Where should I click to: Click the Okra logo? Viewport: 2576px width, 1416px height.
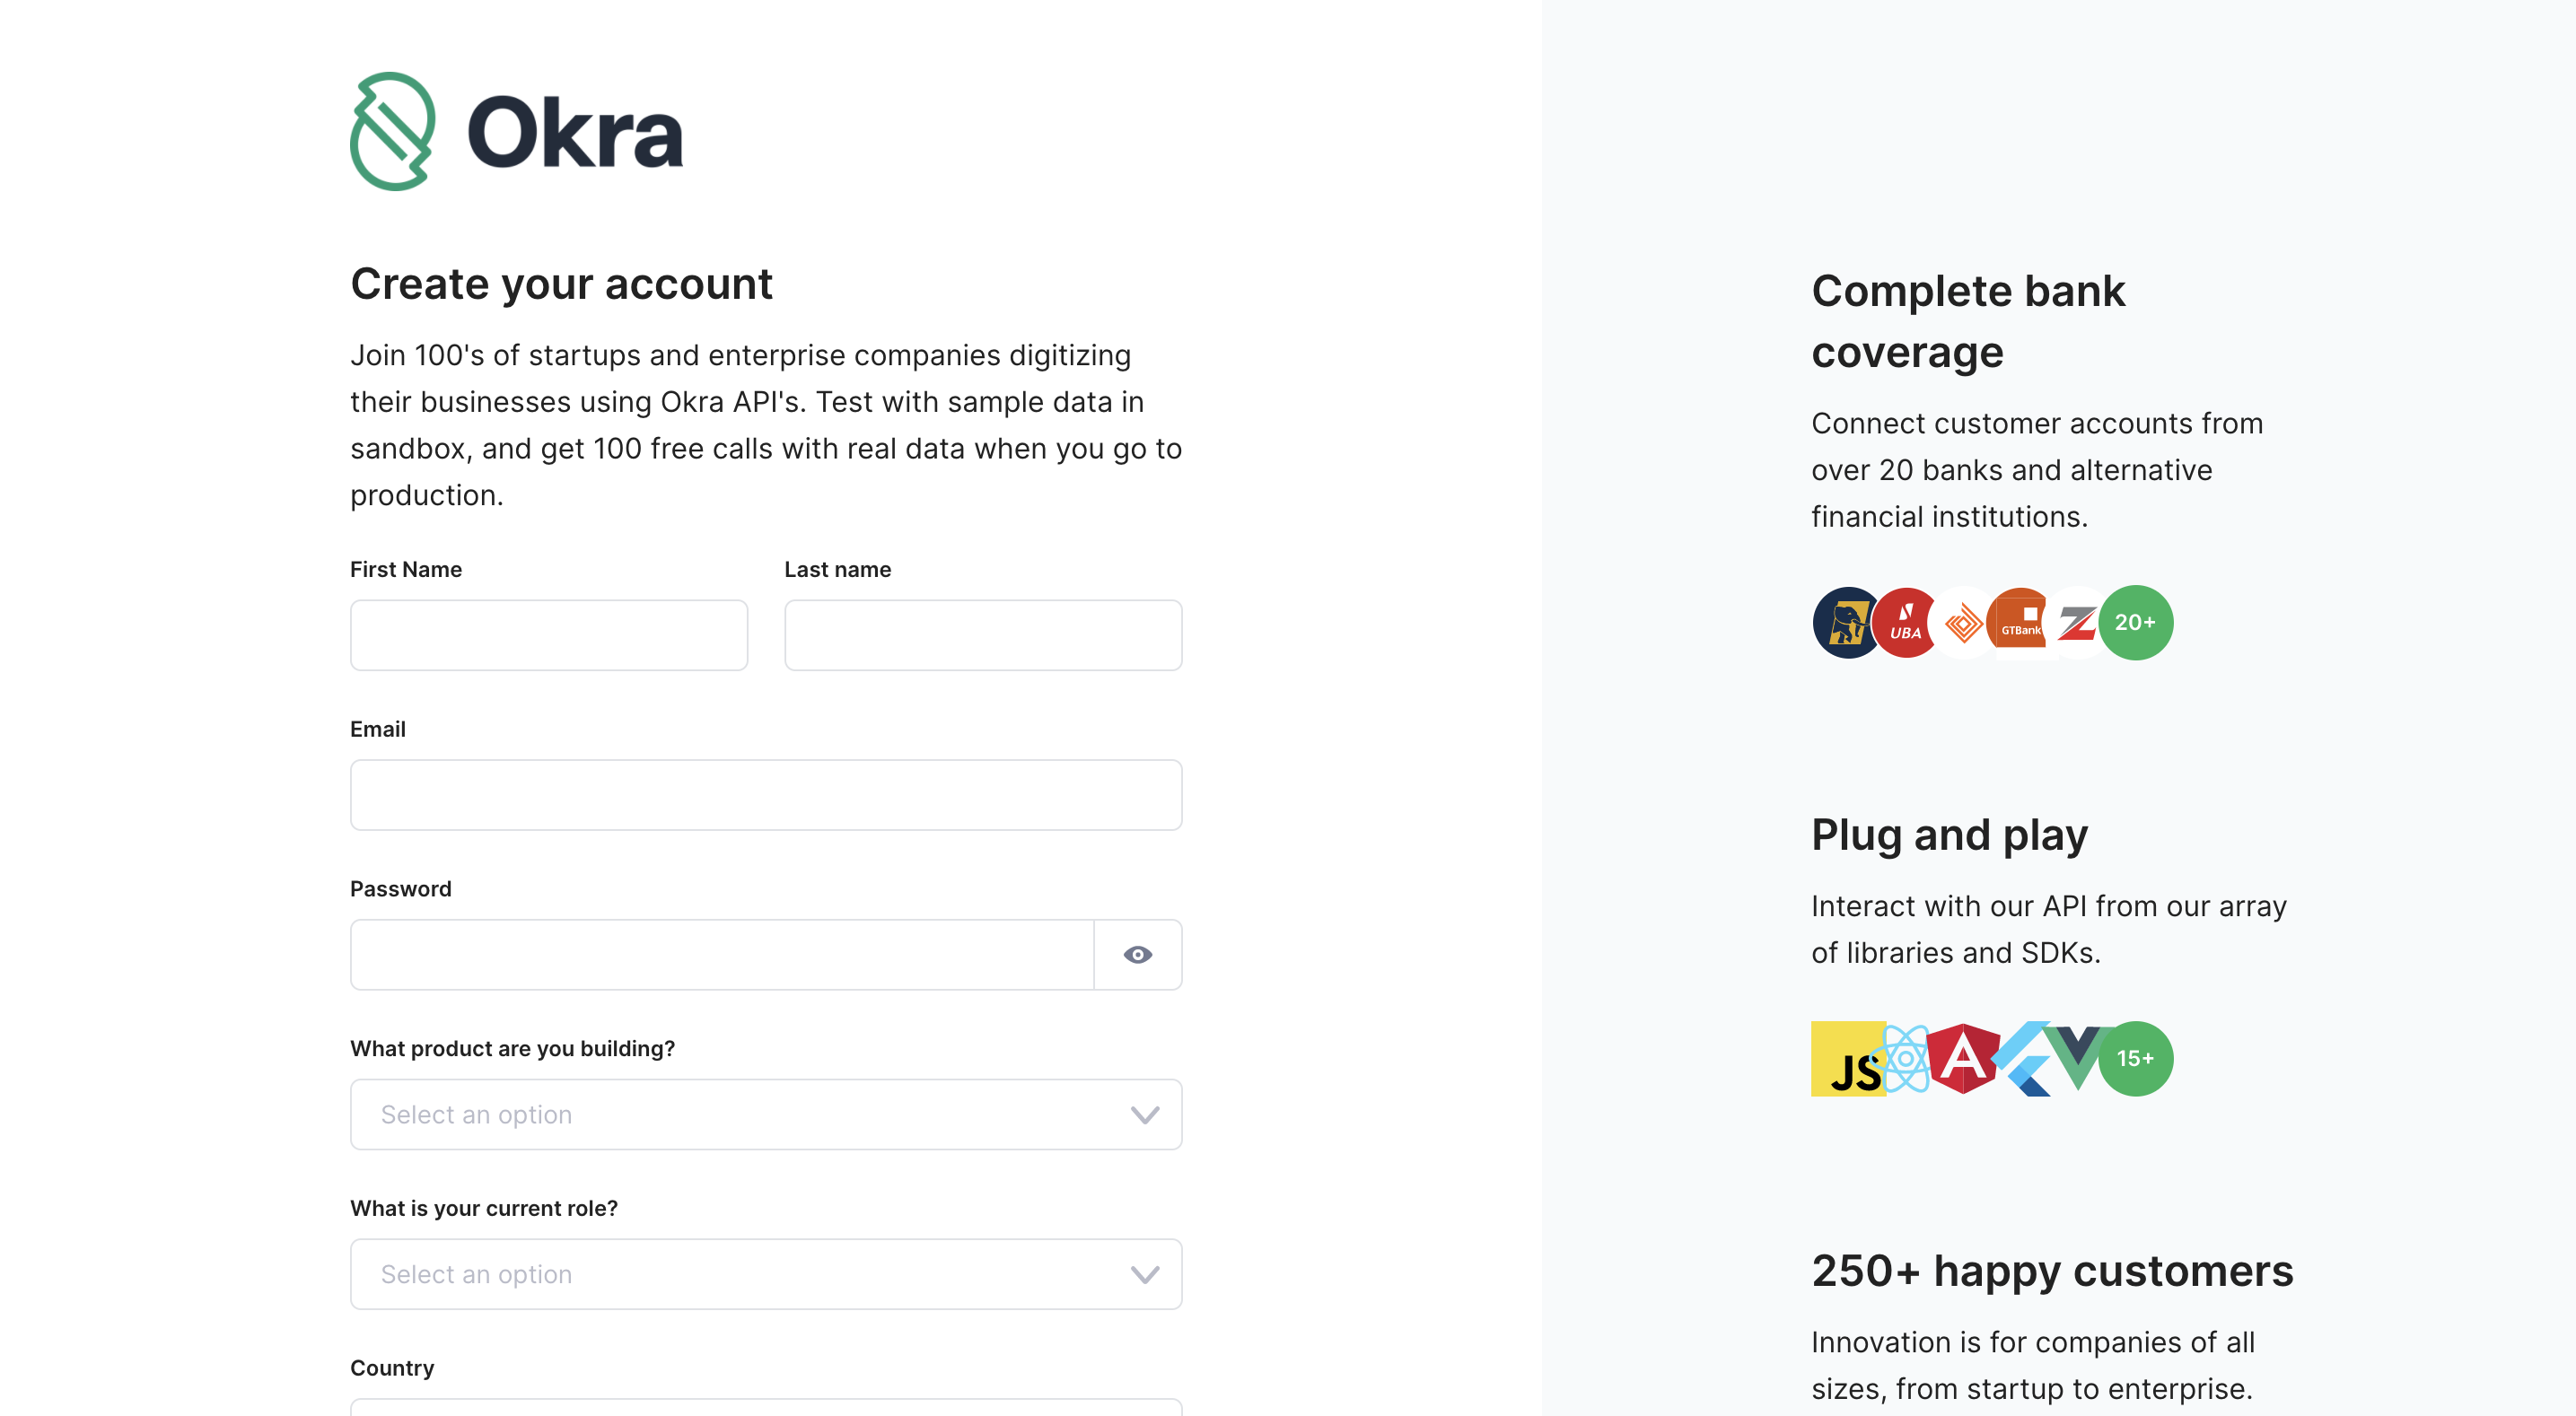pos(516,131)
